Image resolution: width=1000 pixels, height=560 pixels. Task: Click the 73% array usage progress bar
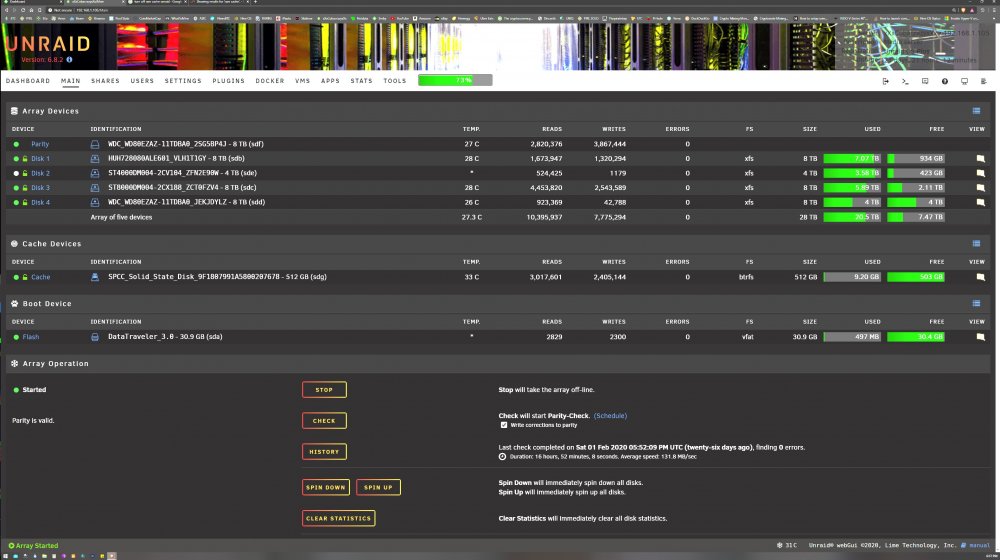[455, 80]
